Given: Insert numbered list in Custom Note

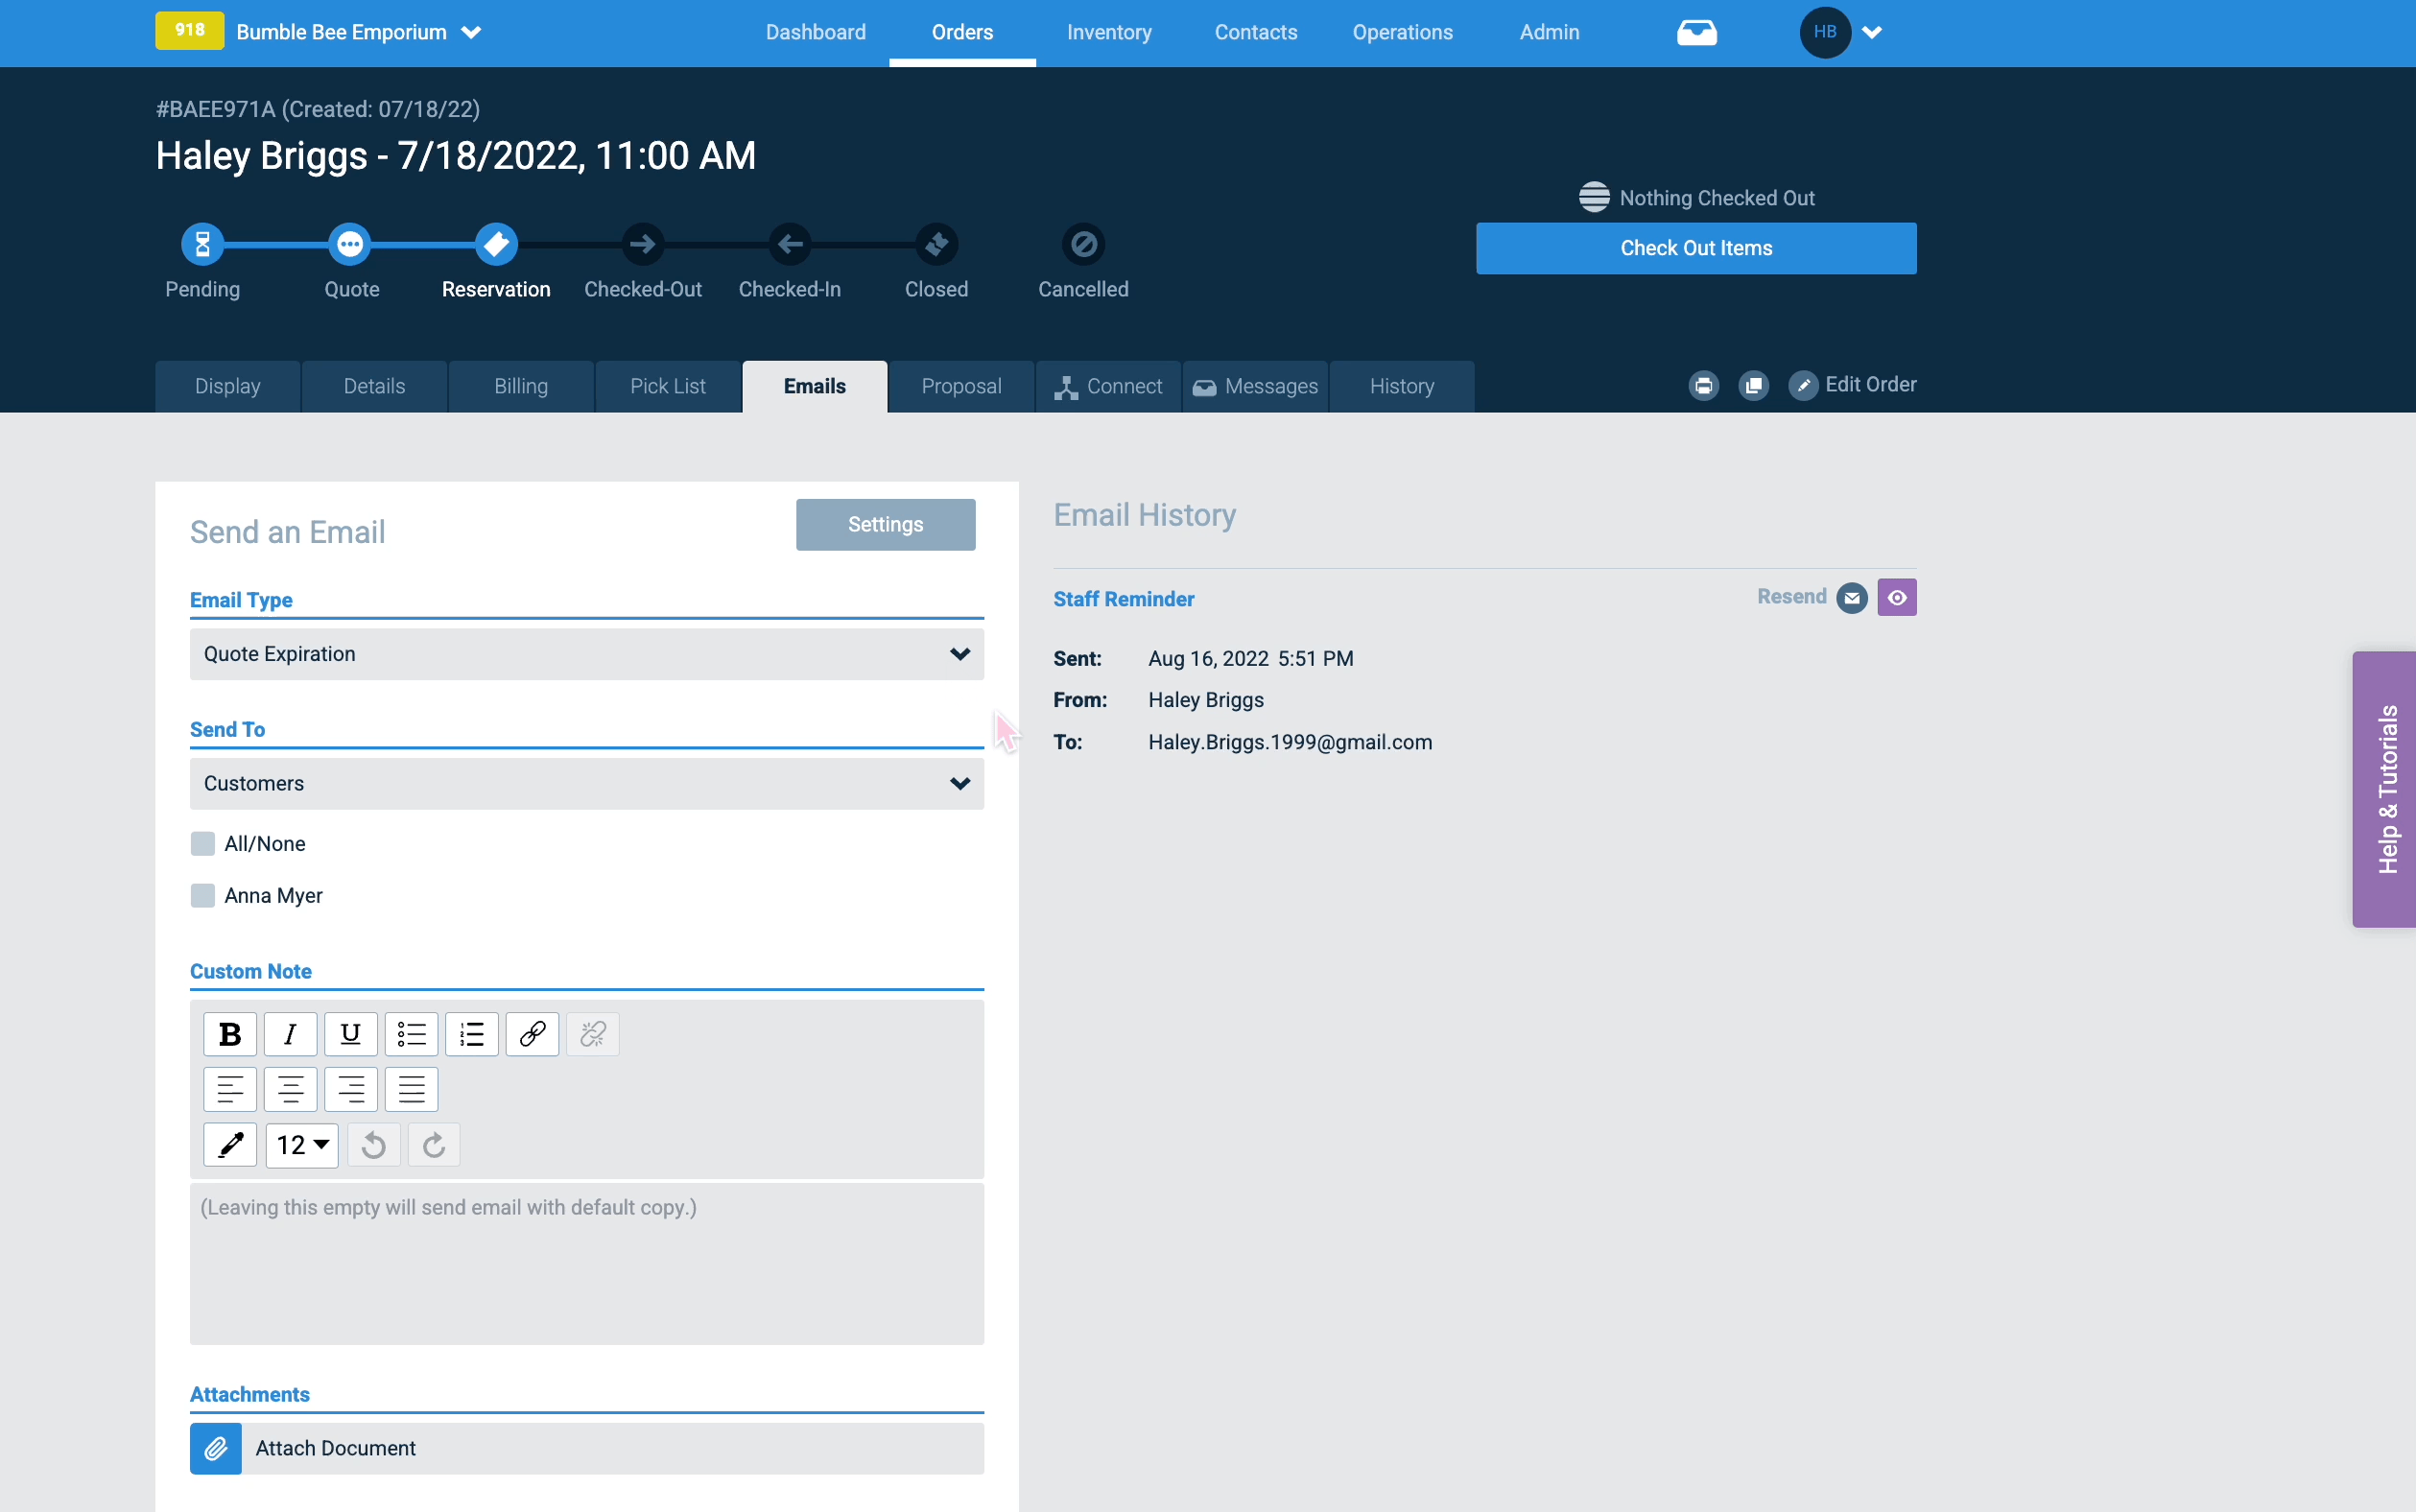Looking at the screenshot, I should [x=472, y=1034].
